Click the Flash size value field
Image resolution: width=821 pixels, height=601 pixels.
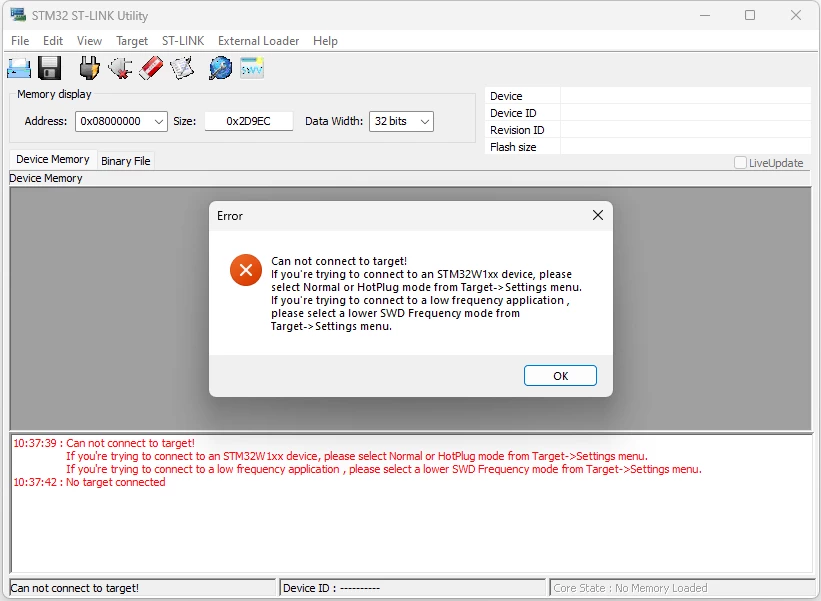[x=685, y=147]
